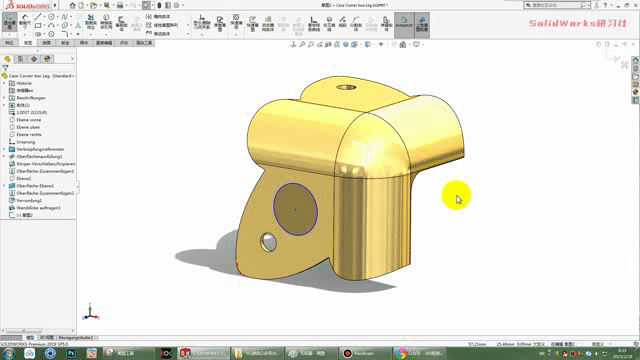
Task: Click the Print icon in the top toolbar
Action: pyautogui.click(x=120, y=5)
